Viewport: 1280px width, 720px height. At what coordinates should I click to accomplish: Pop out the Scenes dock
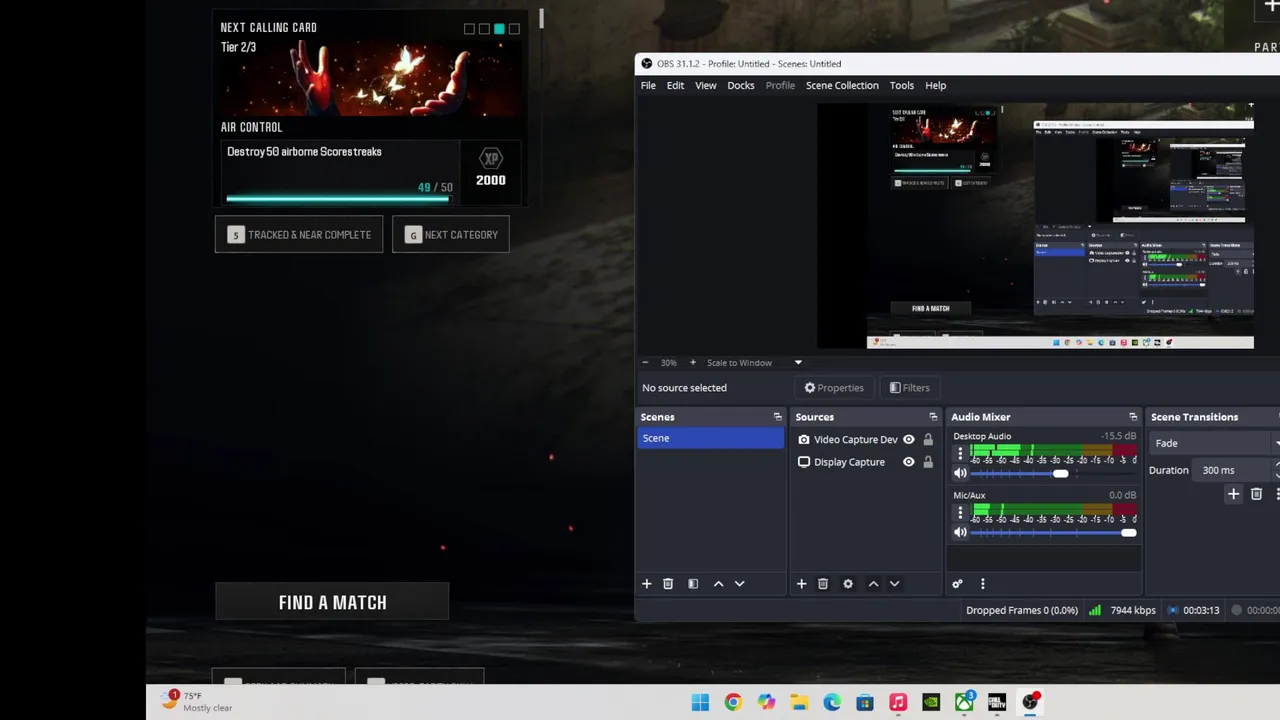[x=777, y=417]
